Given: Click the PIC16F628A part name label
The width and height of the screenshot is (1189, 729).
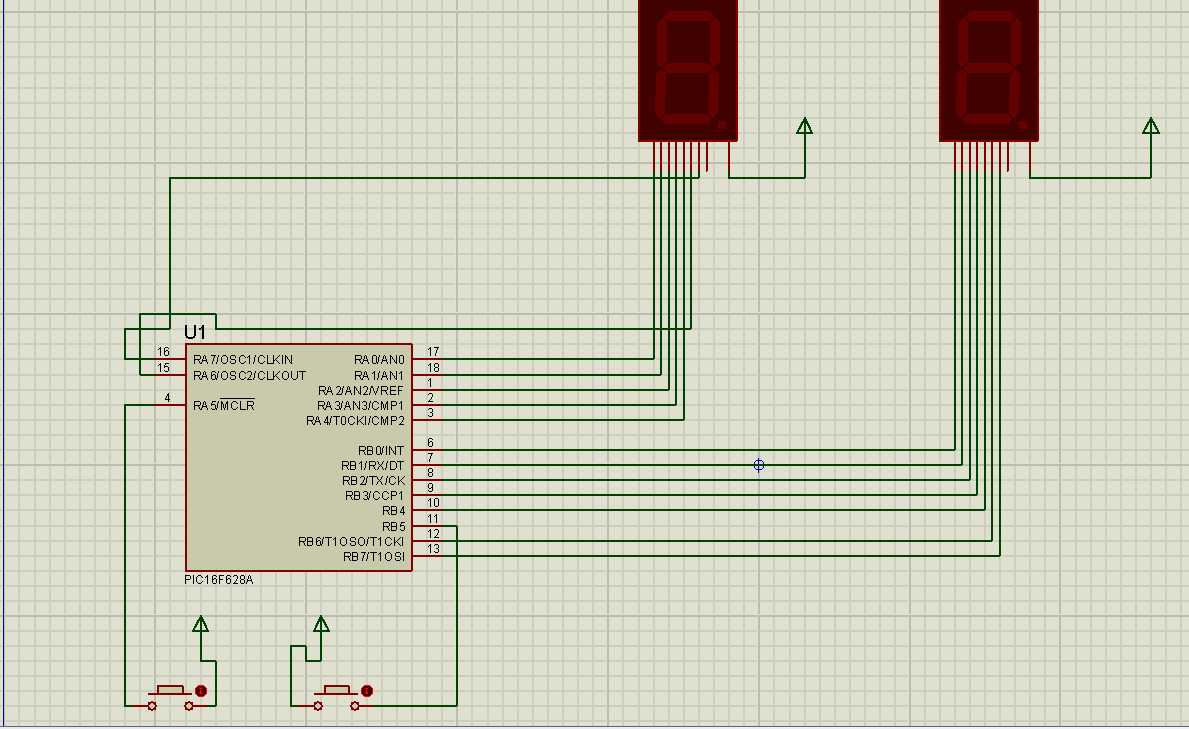Looking at the screenshot, I should [x=218, y=580].
